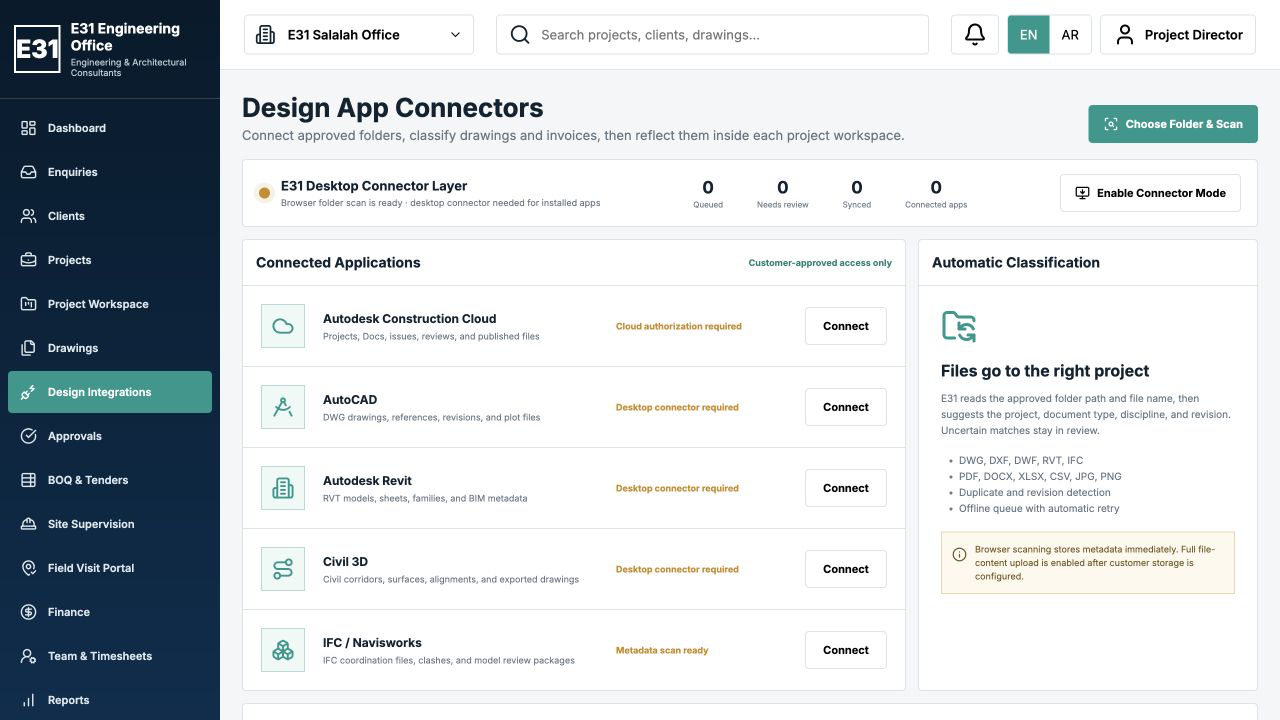The image size is (1280, 720).
Task: Click the Design Integrations plug icon
Action: (29, 392)
